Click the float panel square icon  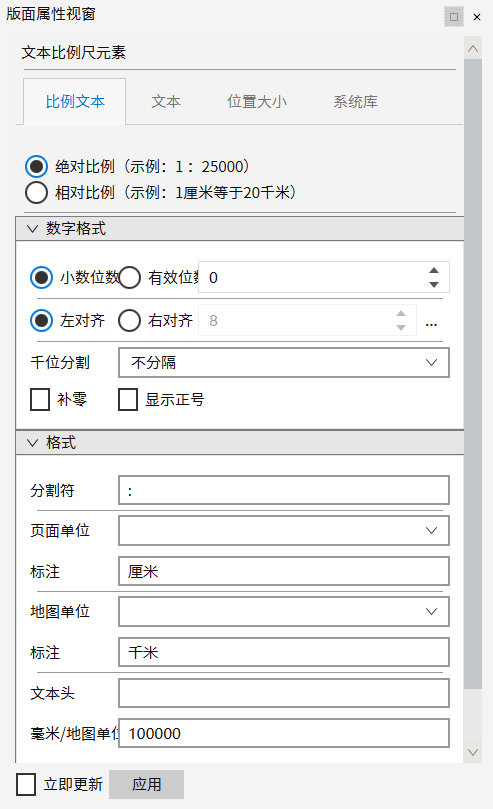point(454,17)
